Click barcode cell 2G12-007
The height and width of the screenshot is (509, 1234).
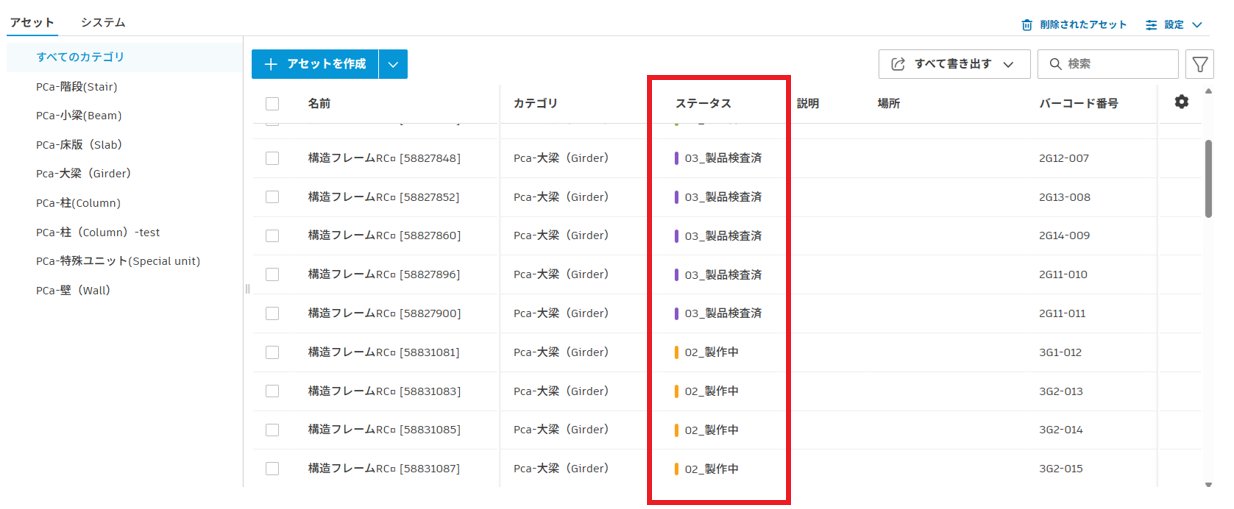[1064, 158]
